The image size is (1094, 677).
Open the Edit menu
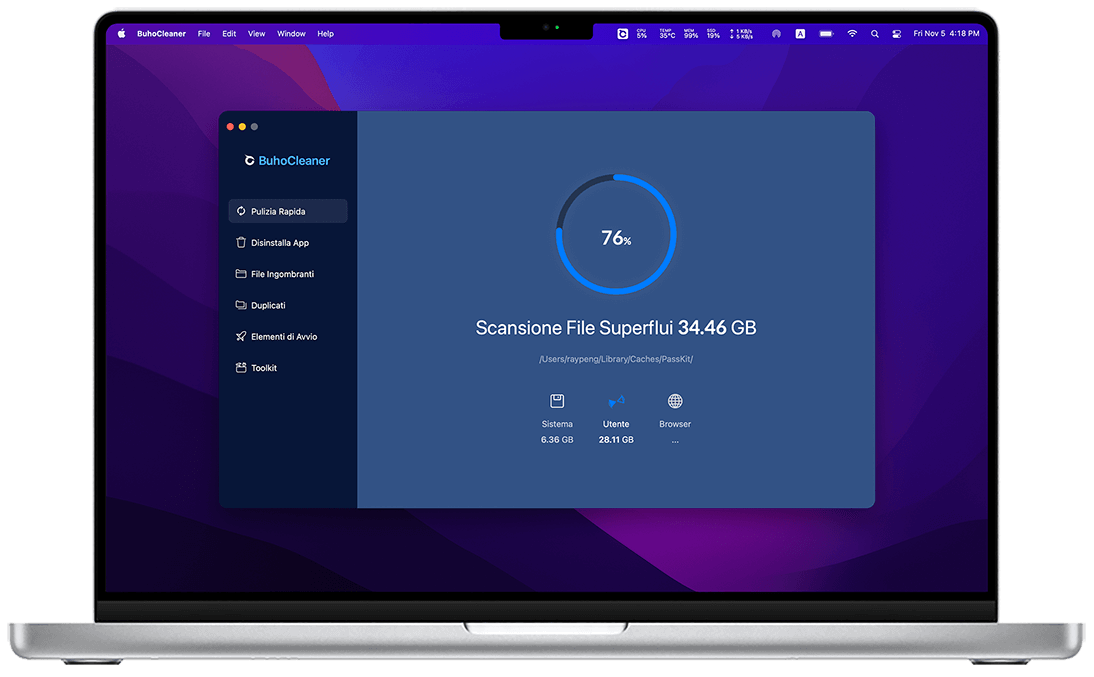[229, 34]
